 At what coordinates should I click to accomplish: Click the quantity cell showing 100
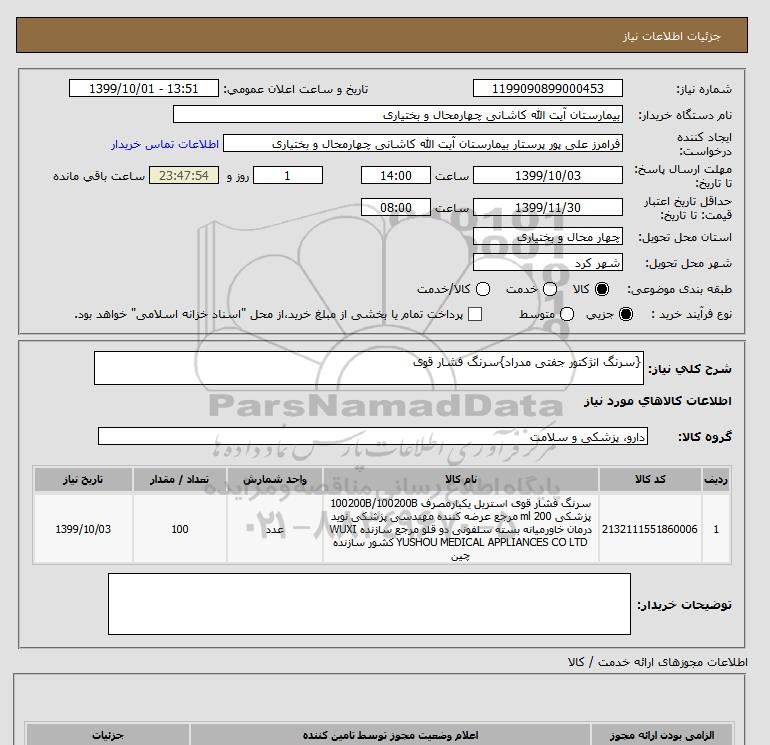180,529
